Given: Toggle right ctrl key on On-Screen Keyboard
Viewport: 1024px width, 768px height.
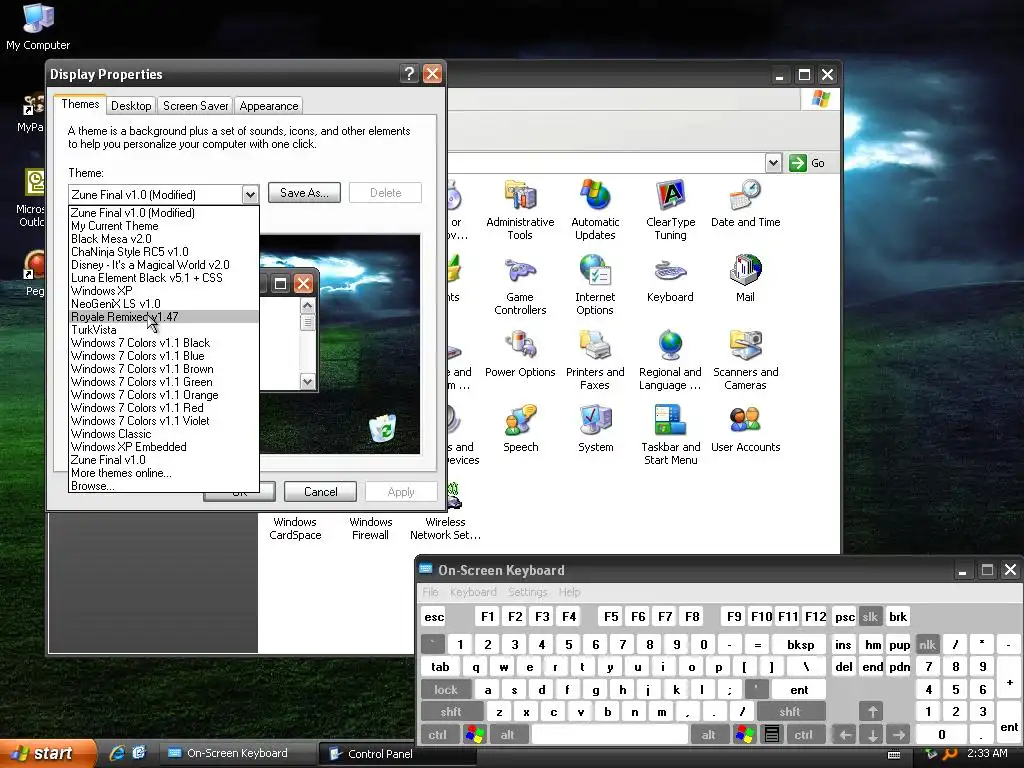Looking at the screenshot, I should tap(803, 735).
